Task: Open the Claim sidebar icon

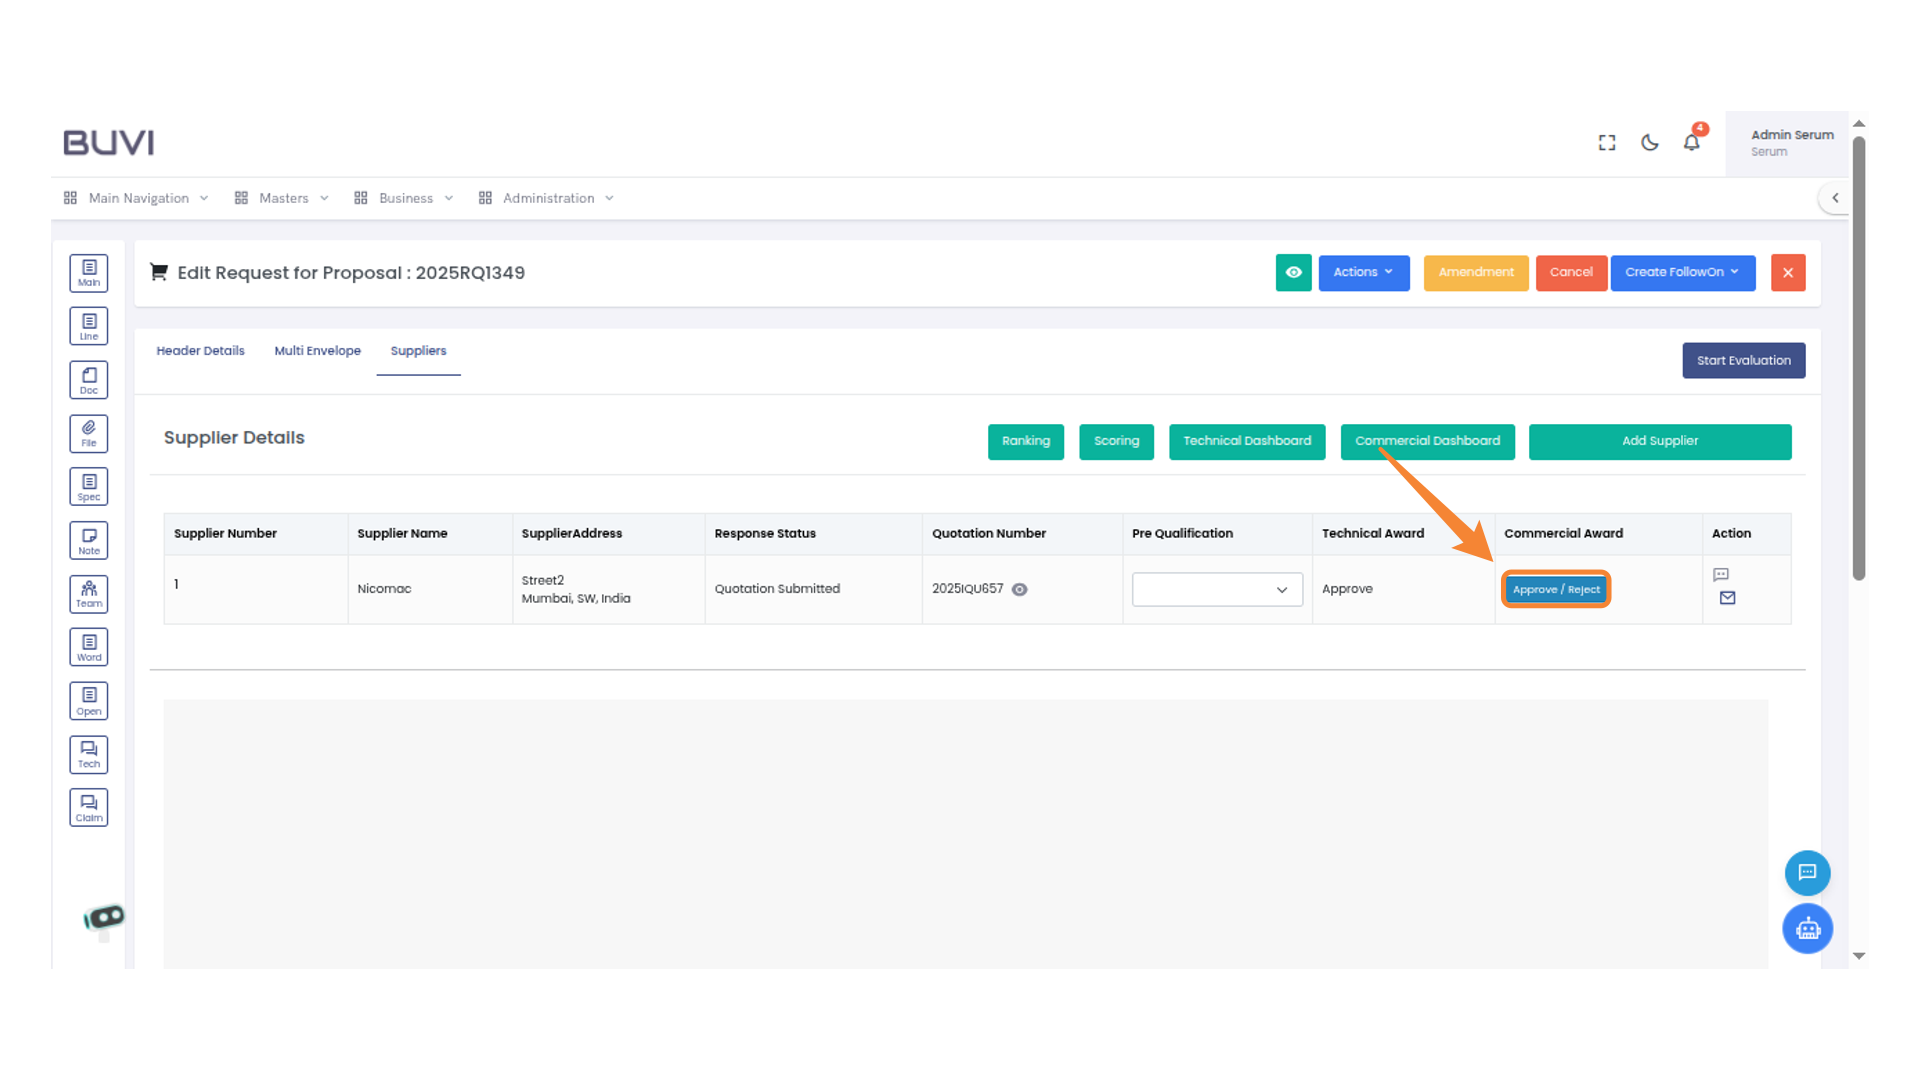Action: pos(89,808)
